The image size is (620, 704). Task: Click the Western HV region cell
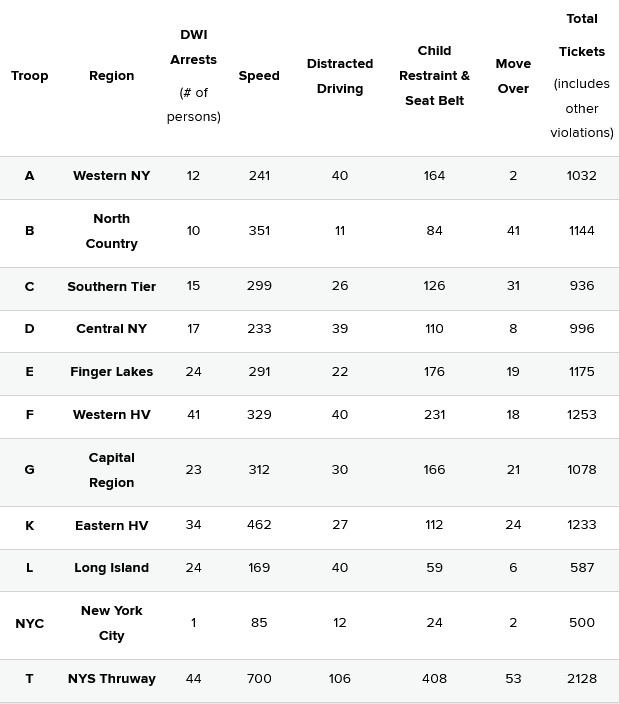[111, 415]
